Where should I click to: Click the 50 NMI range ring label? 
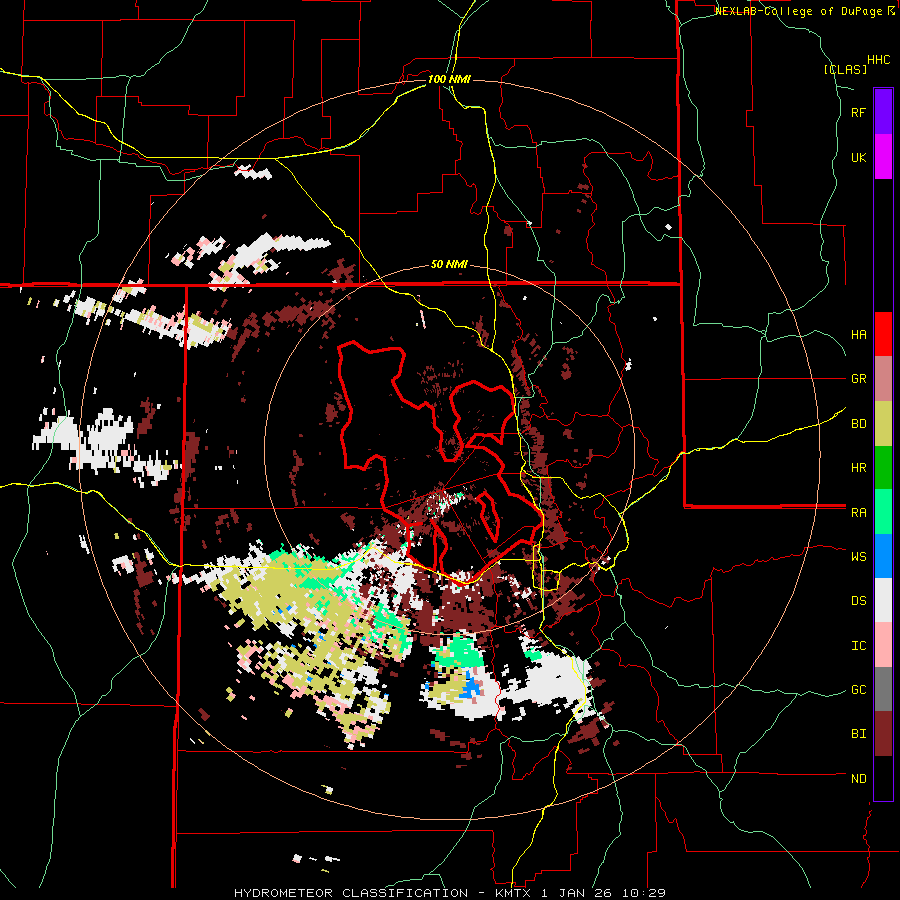click(449, 265)
